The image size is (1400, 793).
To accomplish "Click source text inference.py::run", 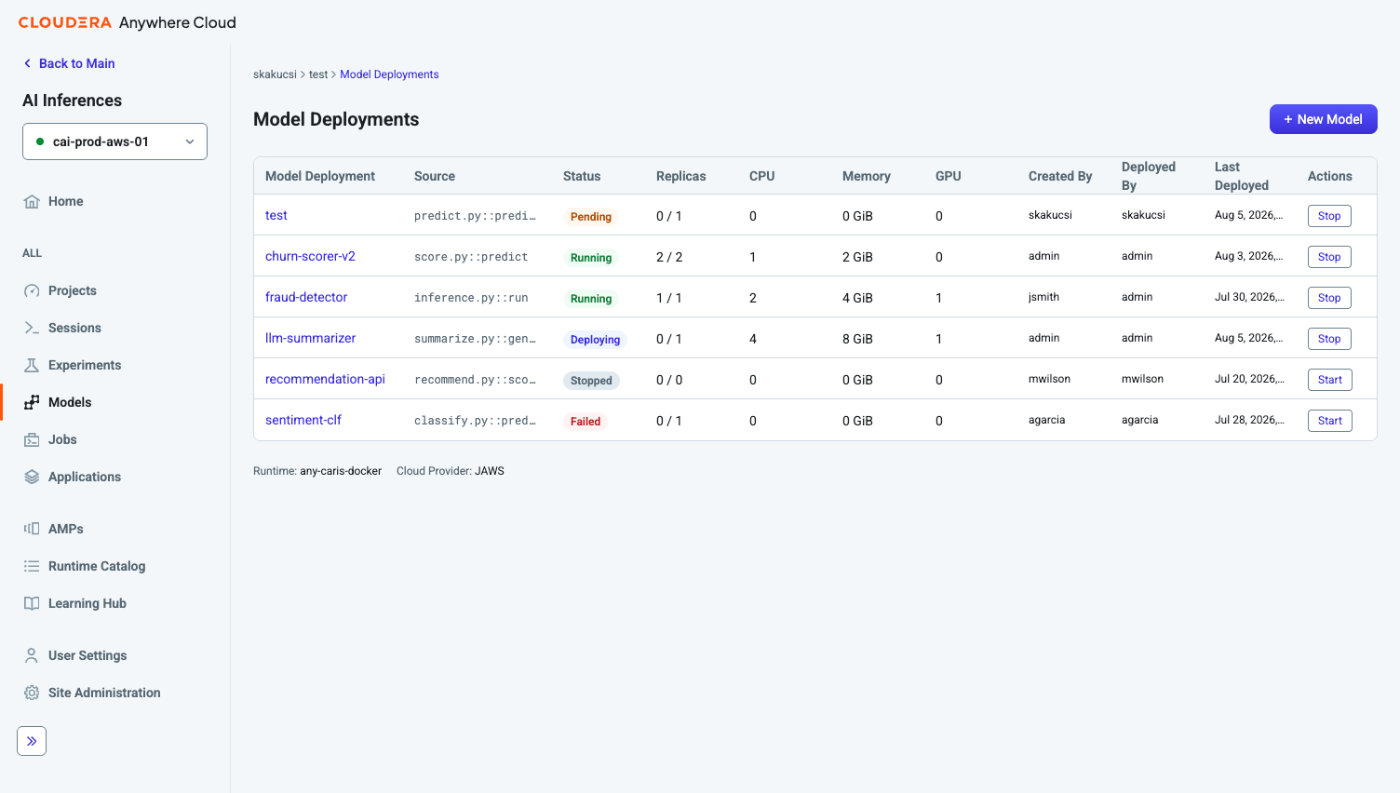I will click(x=471, y=298).
